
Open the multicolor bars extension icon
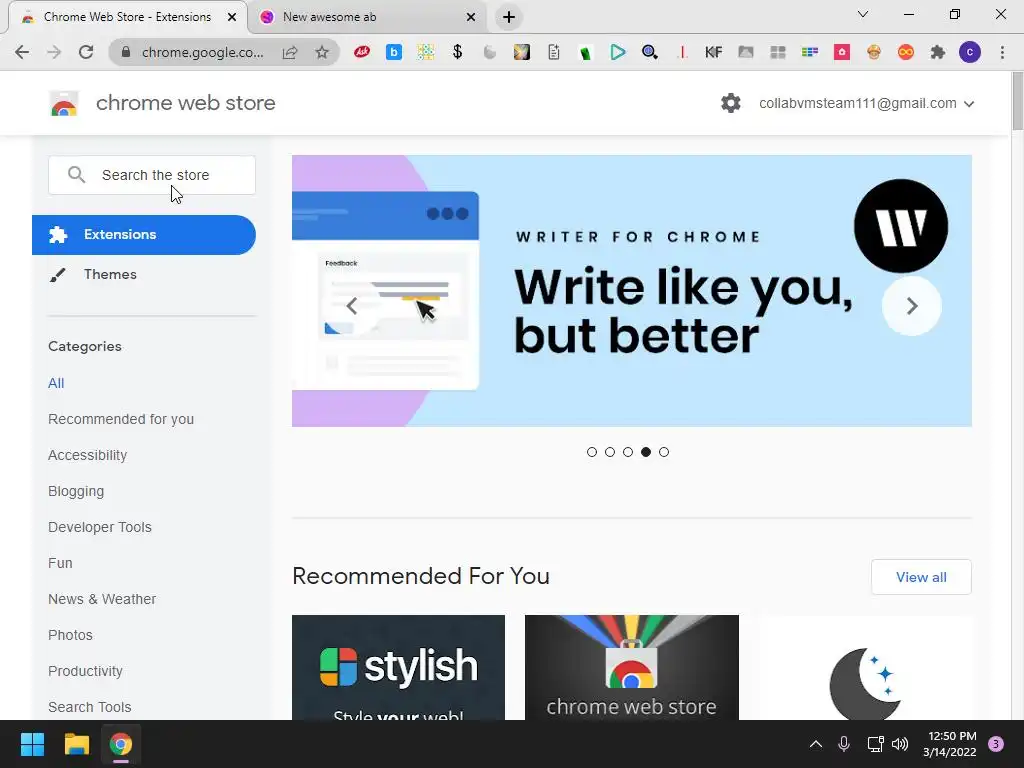tap(810, 52)
